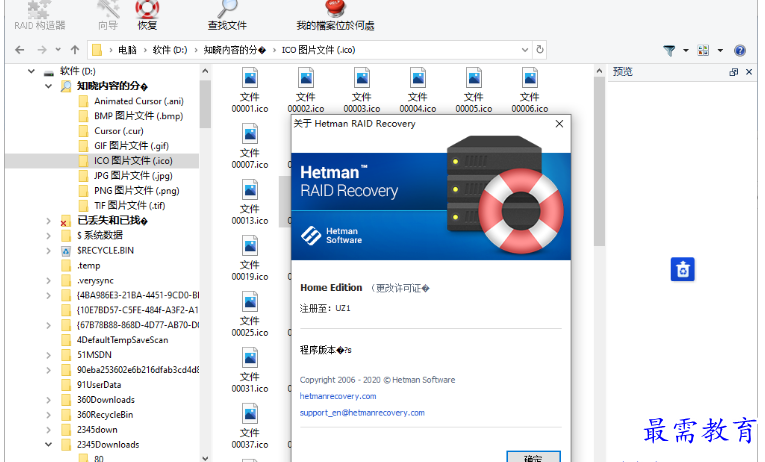Click the blue recycle bin preview icon
This screenshot has height=462, width=765.
click(683, 269)
